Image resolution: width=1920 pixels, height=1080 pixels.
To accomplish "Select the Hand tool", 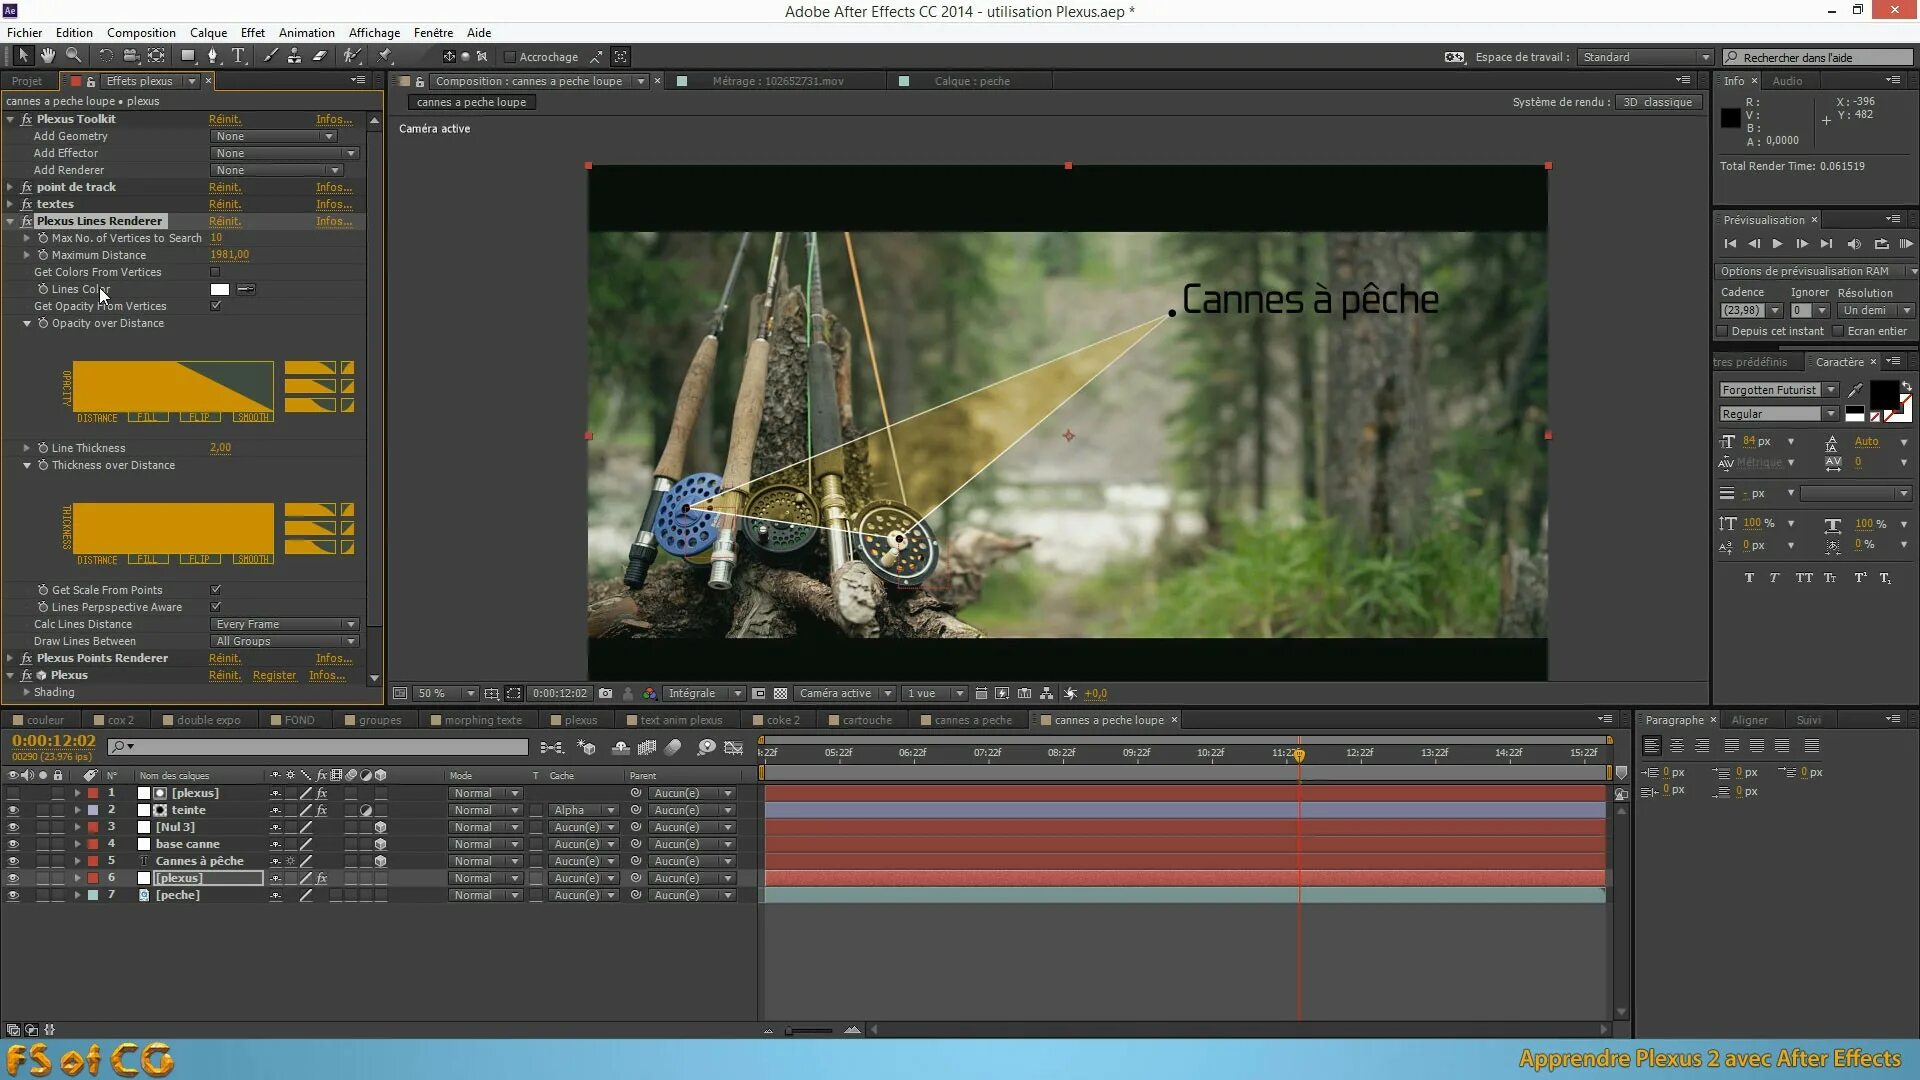I will coord(47,56).
